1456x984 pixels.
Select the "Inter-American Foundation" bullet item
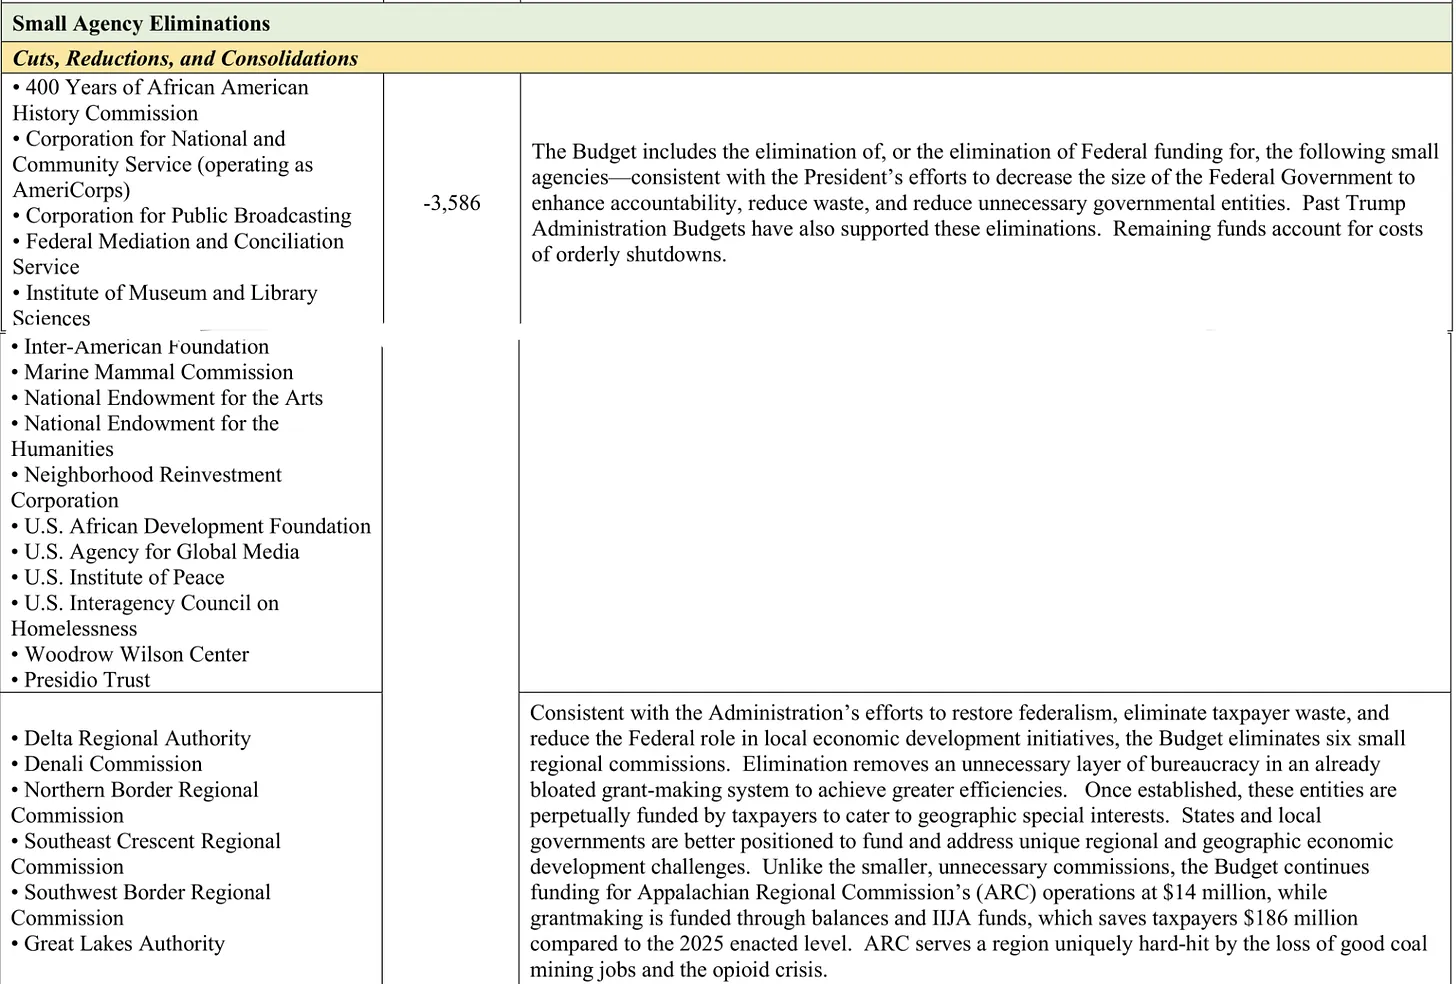[x=146, y=347]
